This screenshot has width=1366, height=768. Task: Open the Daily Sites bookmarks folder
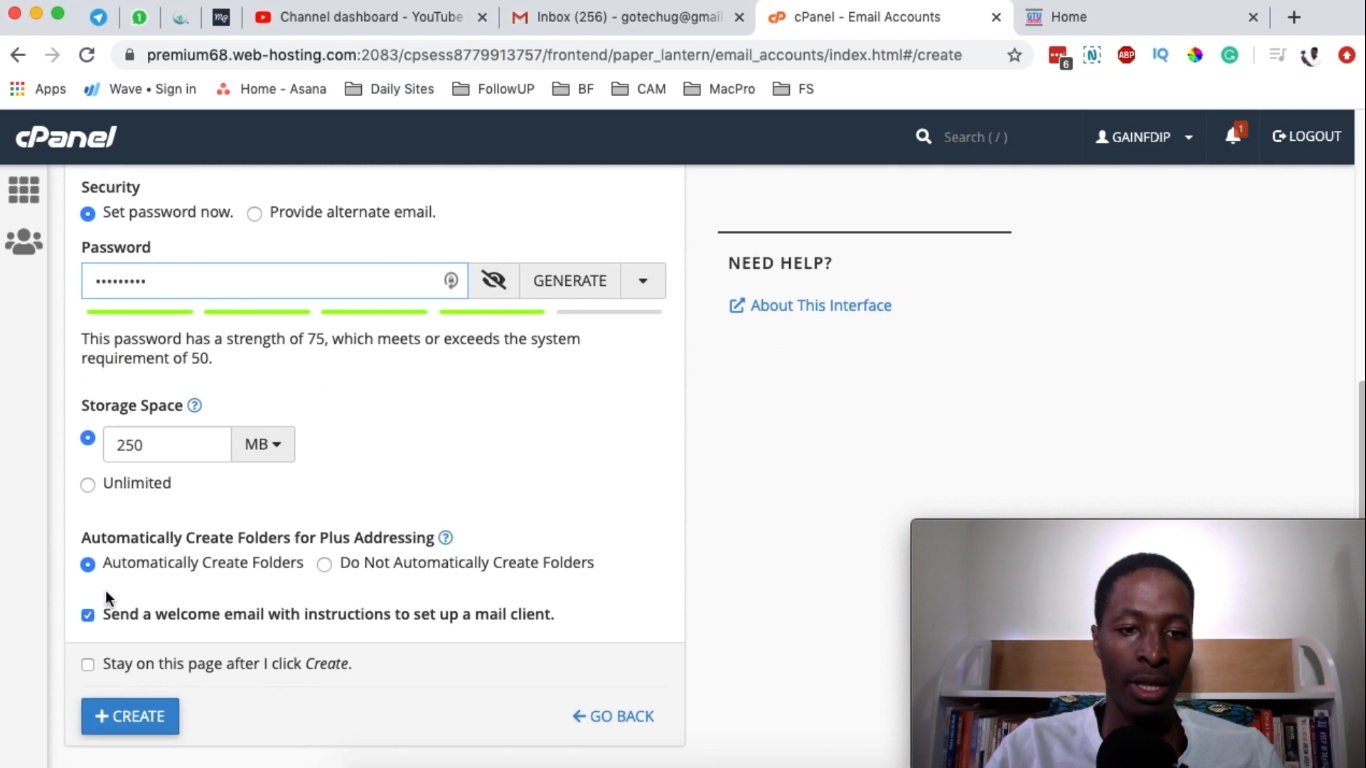(389, 89)
